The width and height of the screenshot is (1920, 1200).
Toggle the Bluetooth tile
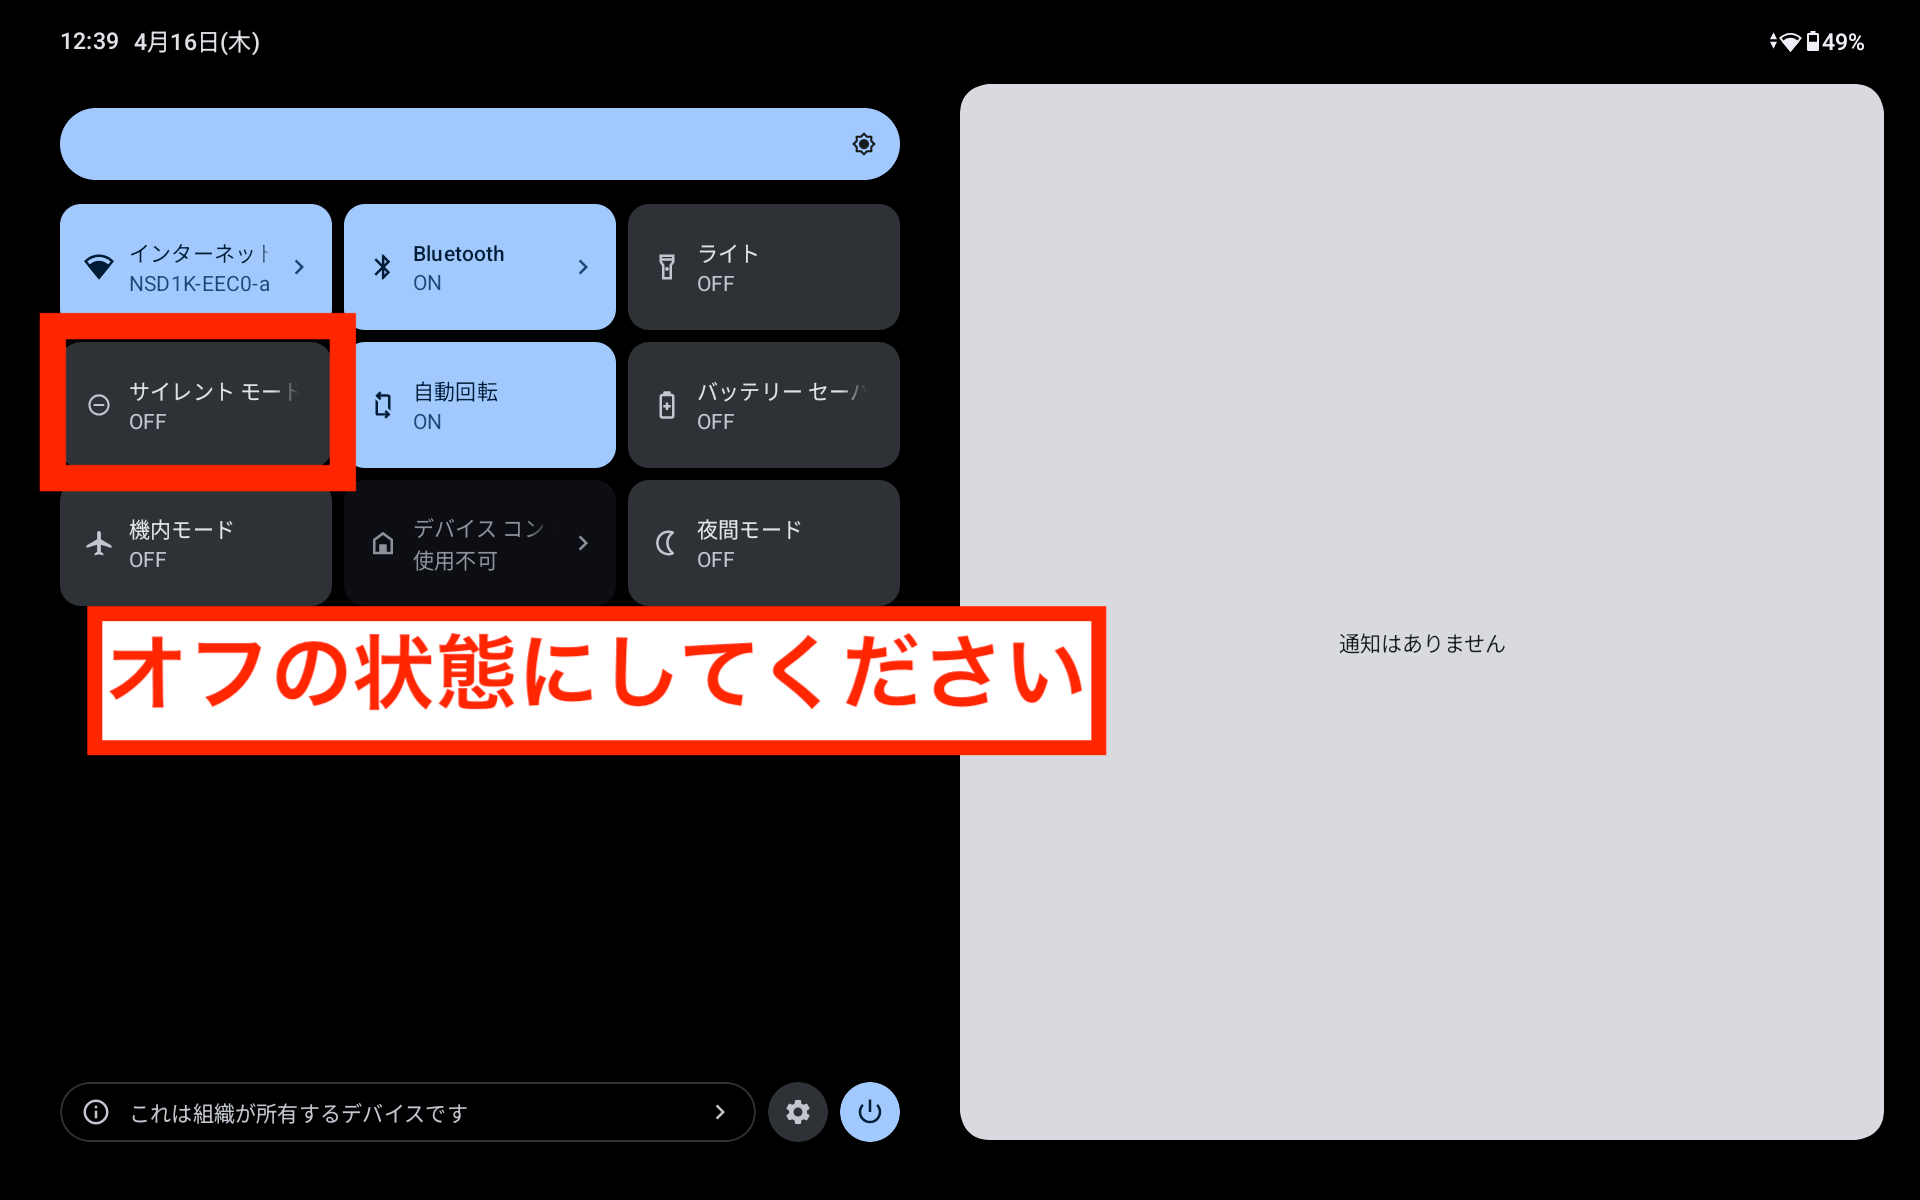480,267
